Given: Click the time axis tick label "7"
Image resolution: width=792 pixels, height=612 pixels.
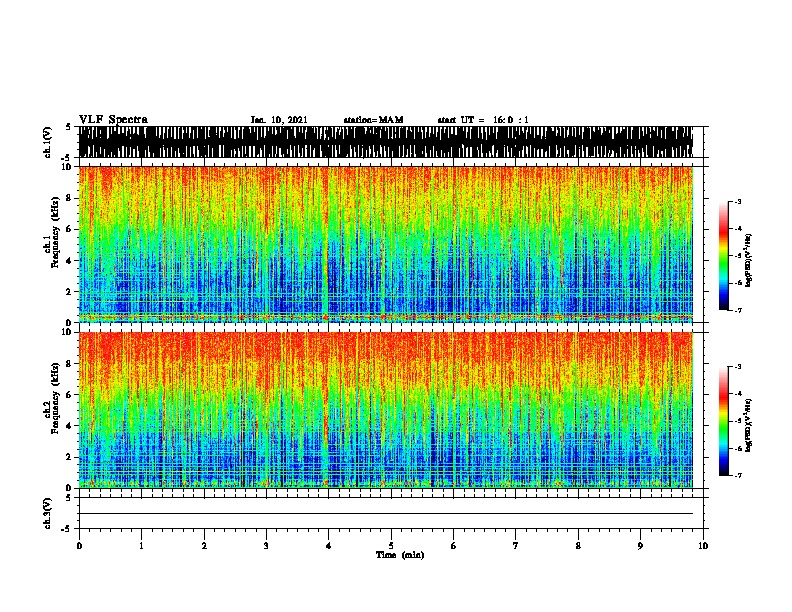Looking at the screenshot, I should pyautogui.click(x=516, y=546).
